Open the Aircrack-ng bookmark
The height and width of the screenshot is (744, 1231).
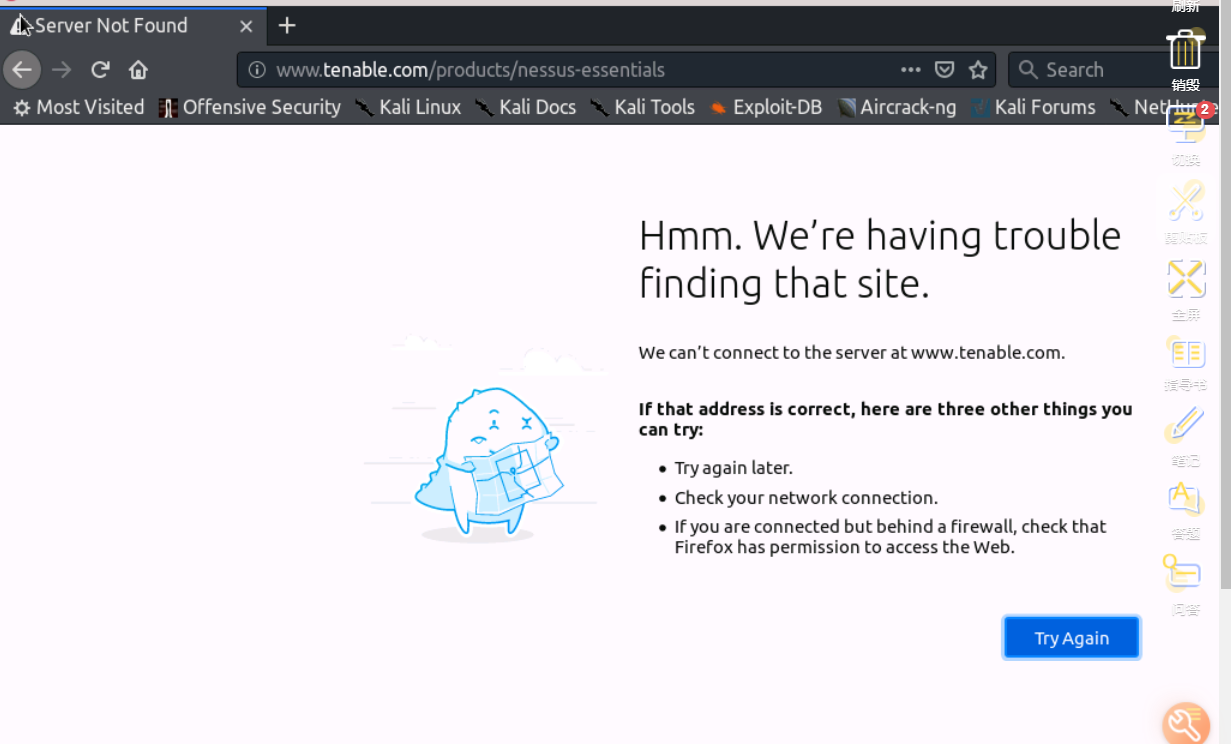click(x=897, y=107)
